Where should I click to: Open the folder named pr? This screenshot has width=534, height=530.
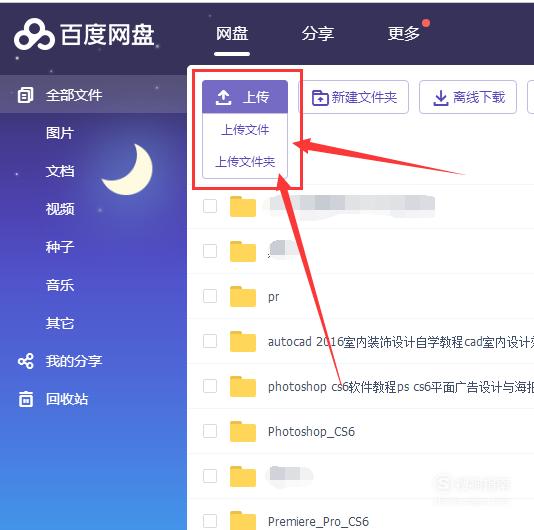pos(273,297)
